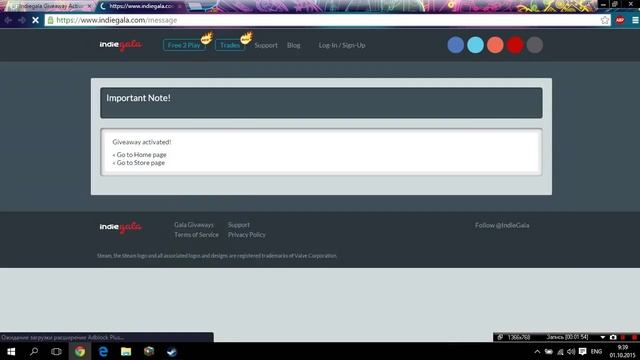Image resolution: width=640 pixels, height=360 pixels.
Task: Open taskbar search magnifier
Action: (x=34, y=351)
